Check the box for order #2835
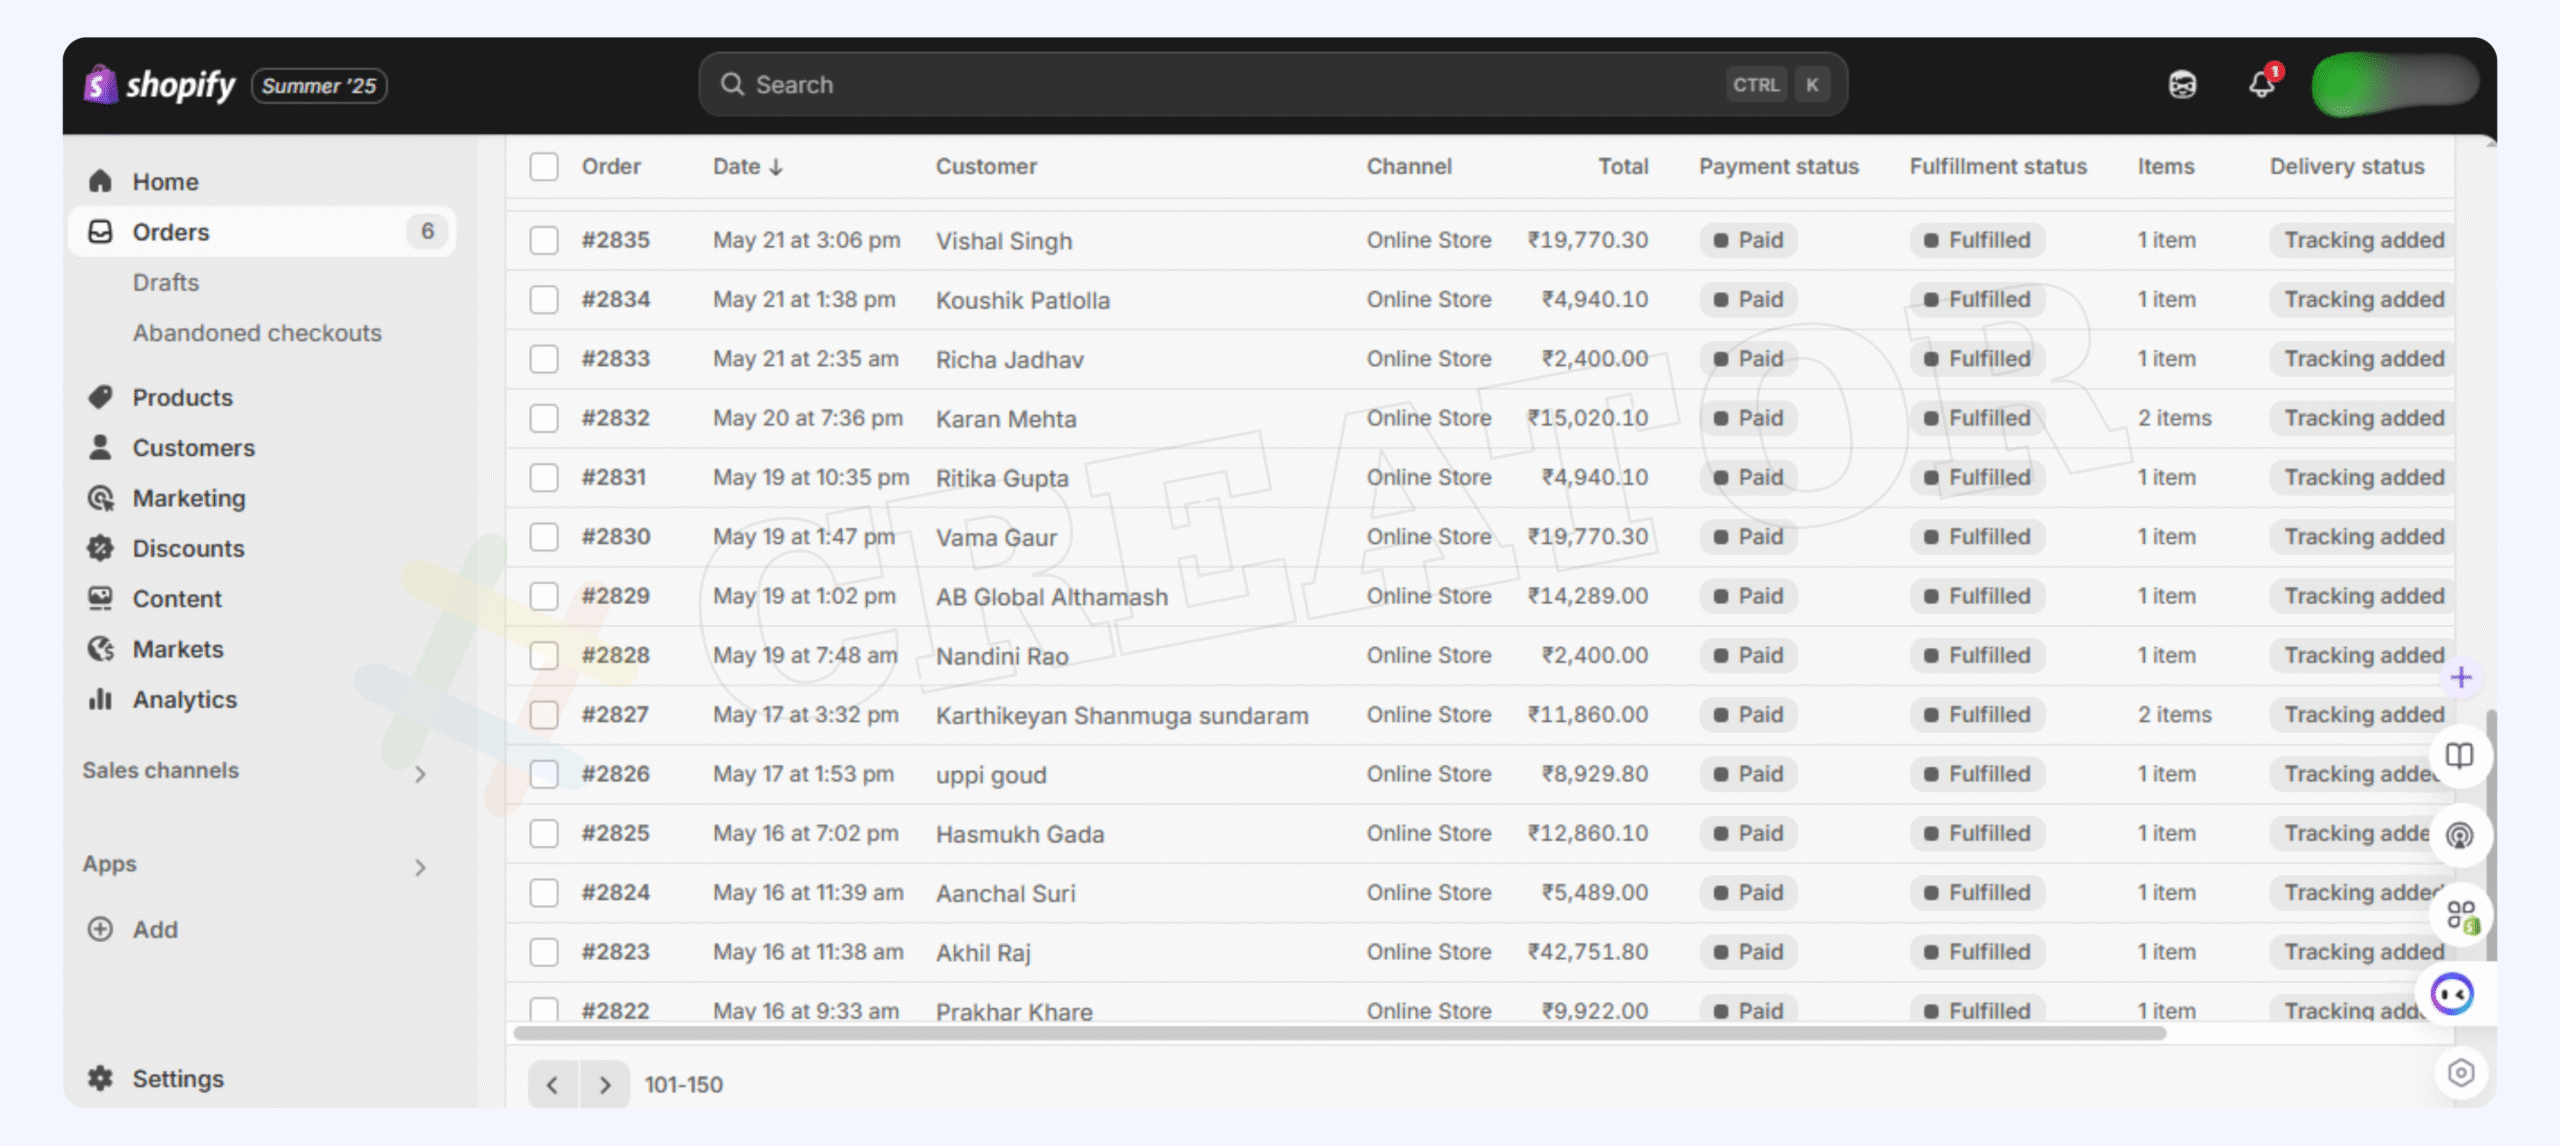Viewport: 2560px width, 1146px height. click(x=544, y=240)
